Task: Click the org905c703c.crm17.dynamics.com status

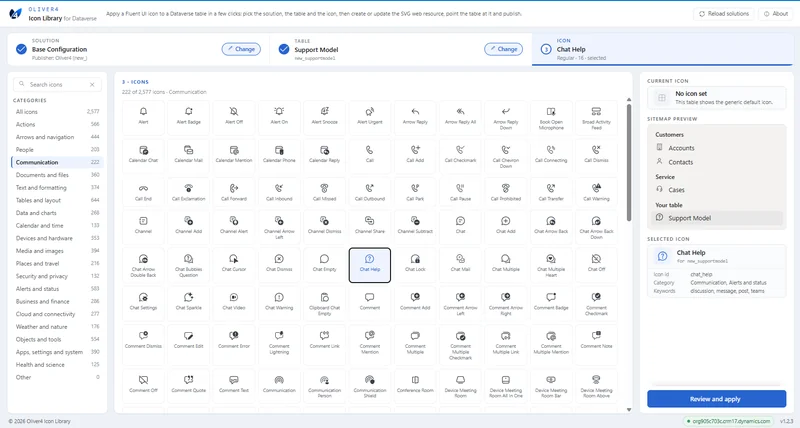Action: click(728, 421)
